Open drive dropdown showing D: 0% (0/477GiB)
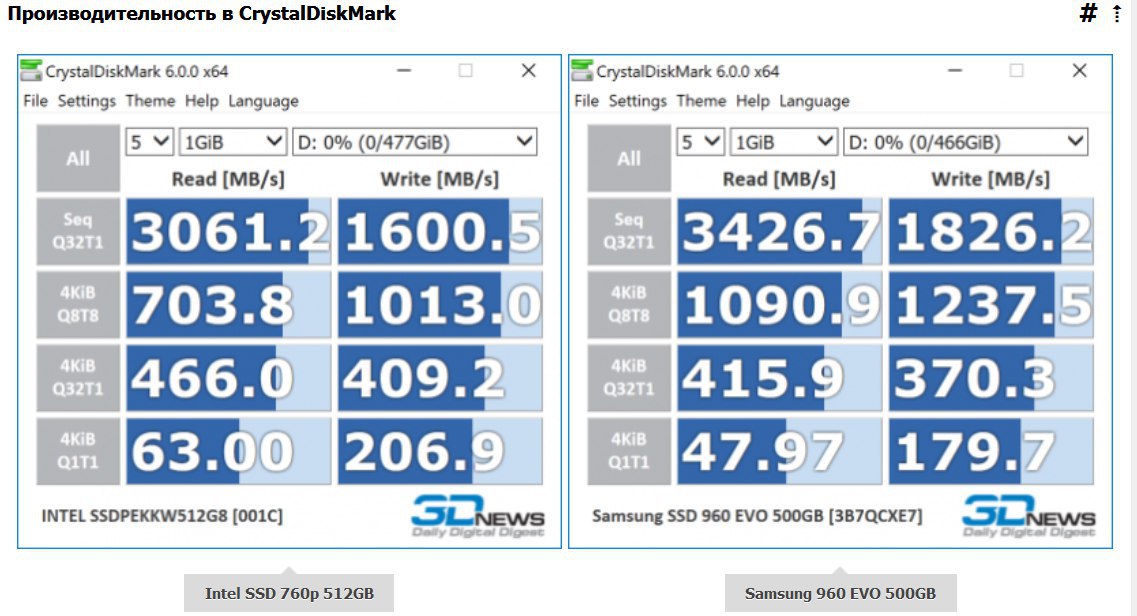 414,142
